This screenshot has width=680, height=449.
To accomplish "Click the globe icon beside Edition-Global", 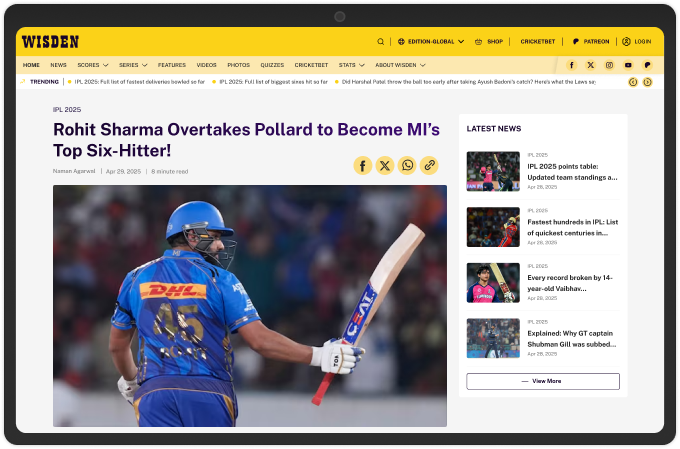I will click(x=401, y=42).
